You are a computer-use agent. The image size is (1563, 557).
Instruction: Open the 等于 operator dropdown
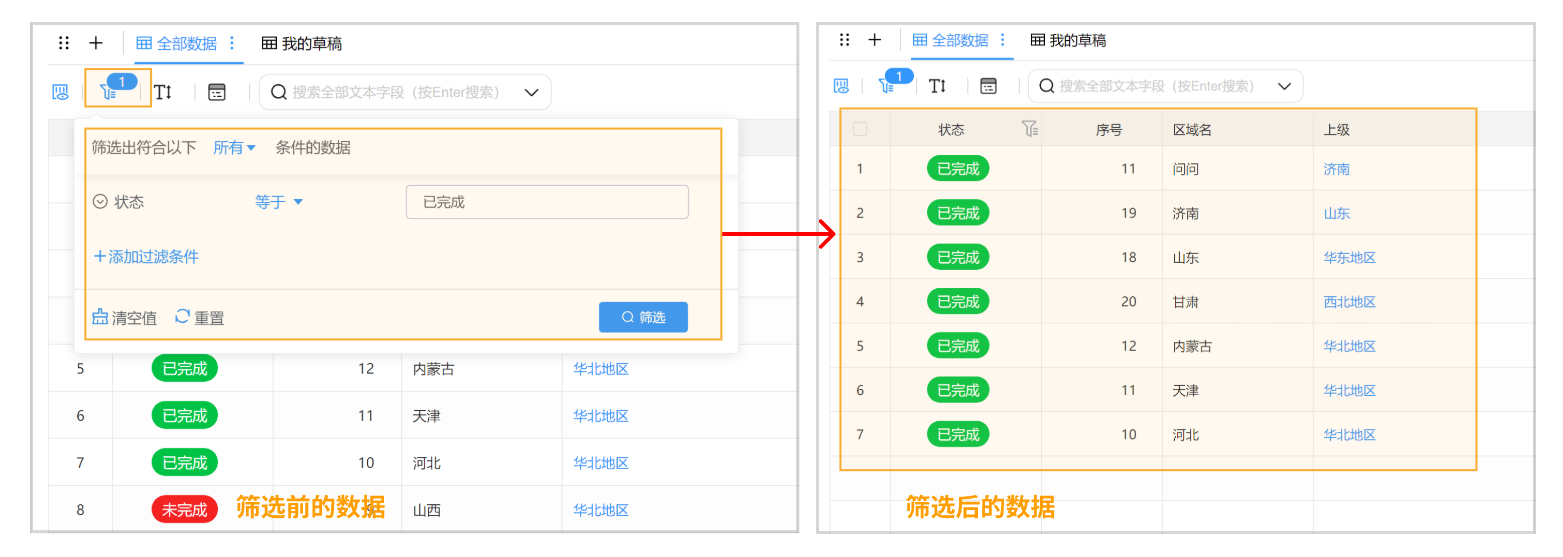pos(279,202)
